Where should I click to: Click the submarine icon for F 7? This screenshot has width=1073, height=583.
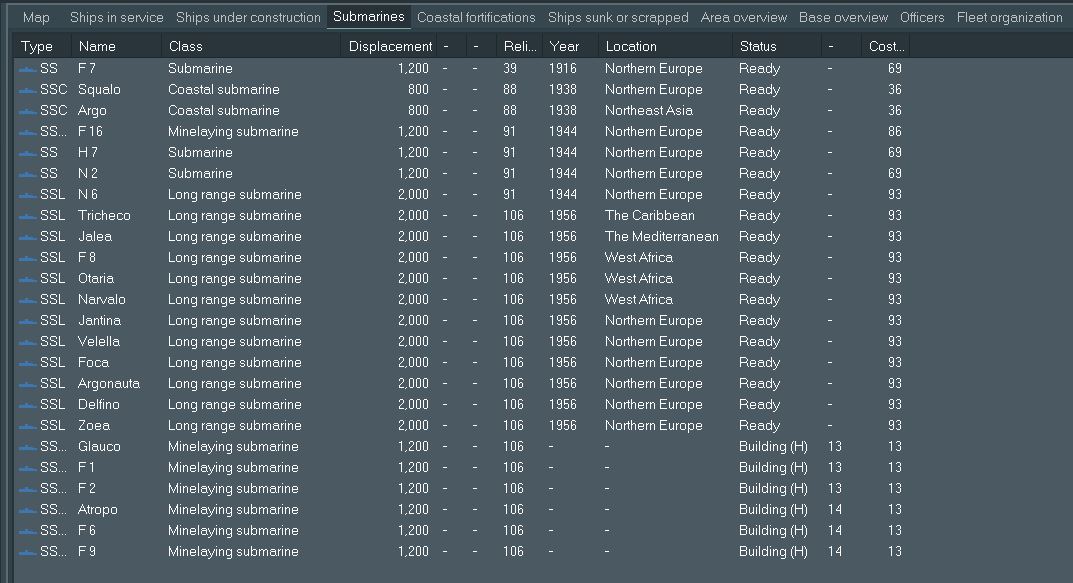click(x=27, y=69)
